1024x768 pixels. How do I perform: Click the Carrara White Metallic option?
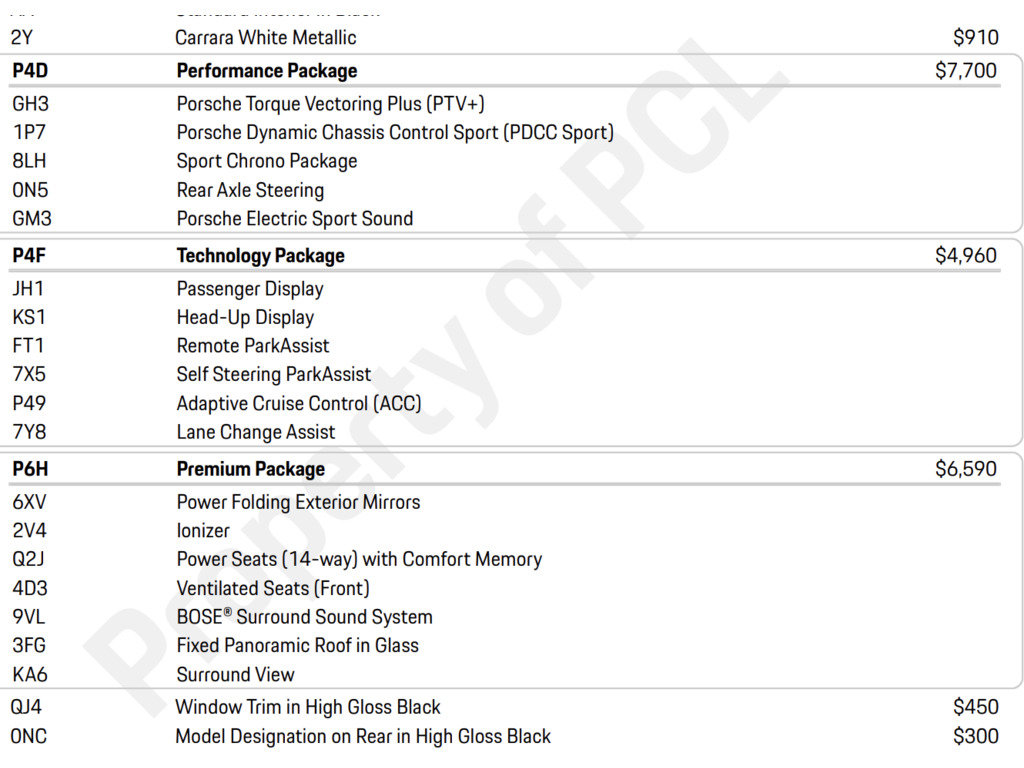[265, 38]
